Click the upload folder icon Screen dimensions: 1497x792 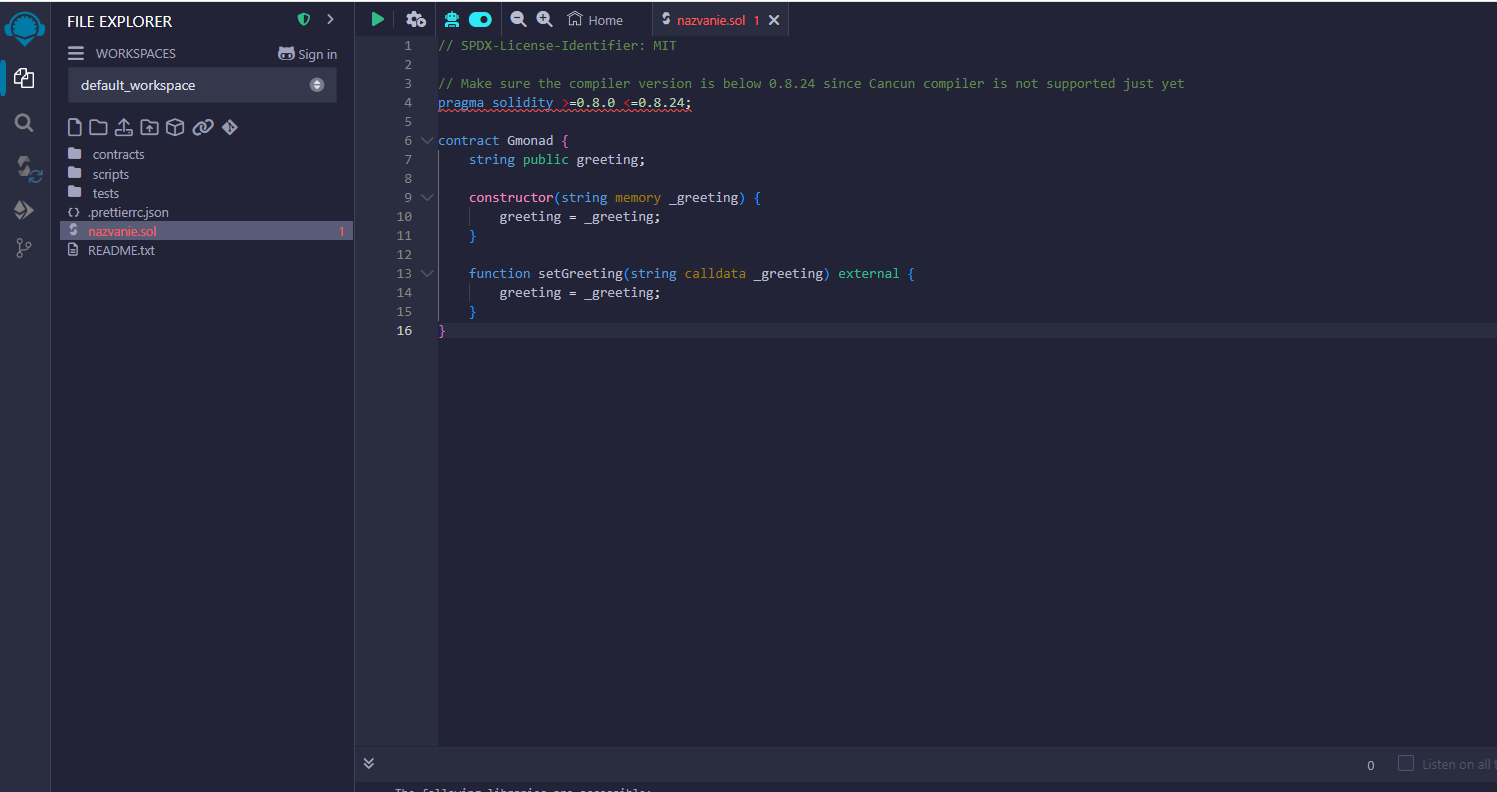149,127
